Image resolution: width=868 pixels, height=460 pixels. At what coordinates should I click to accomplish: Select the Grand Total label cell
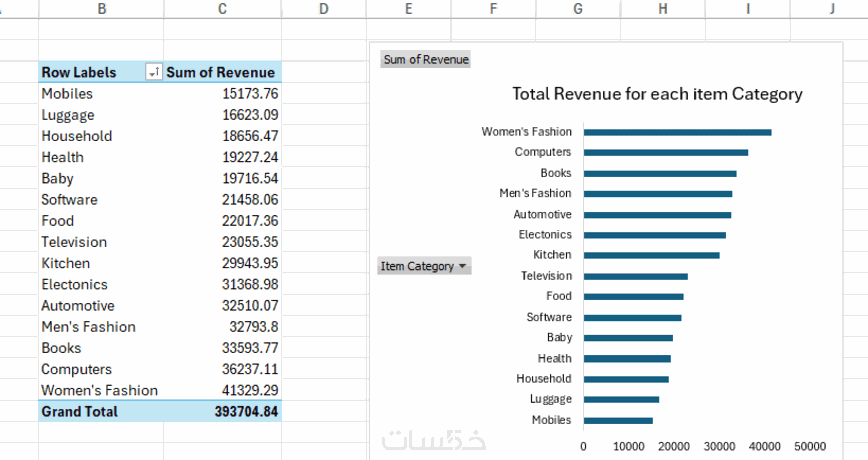click(101, 411)
